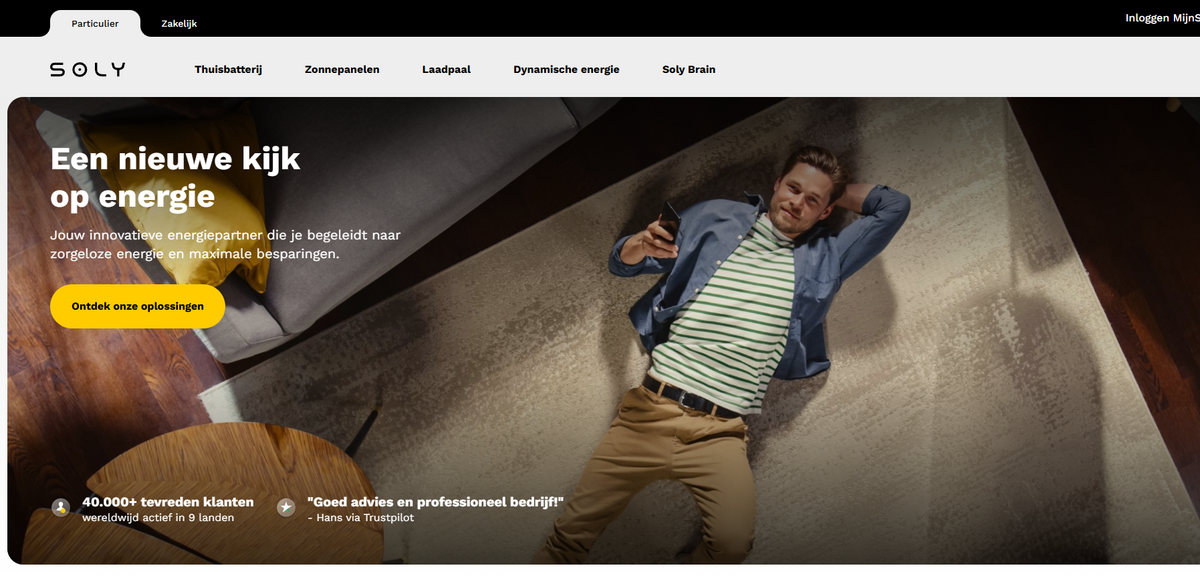Open the Zonnepanelen menu item

tap(342, 70)
